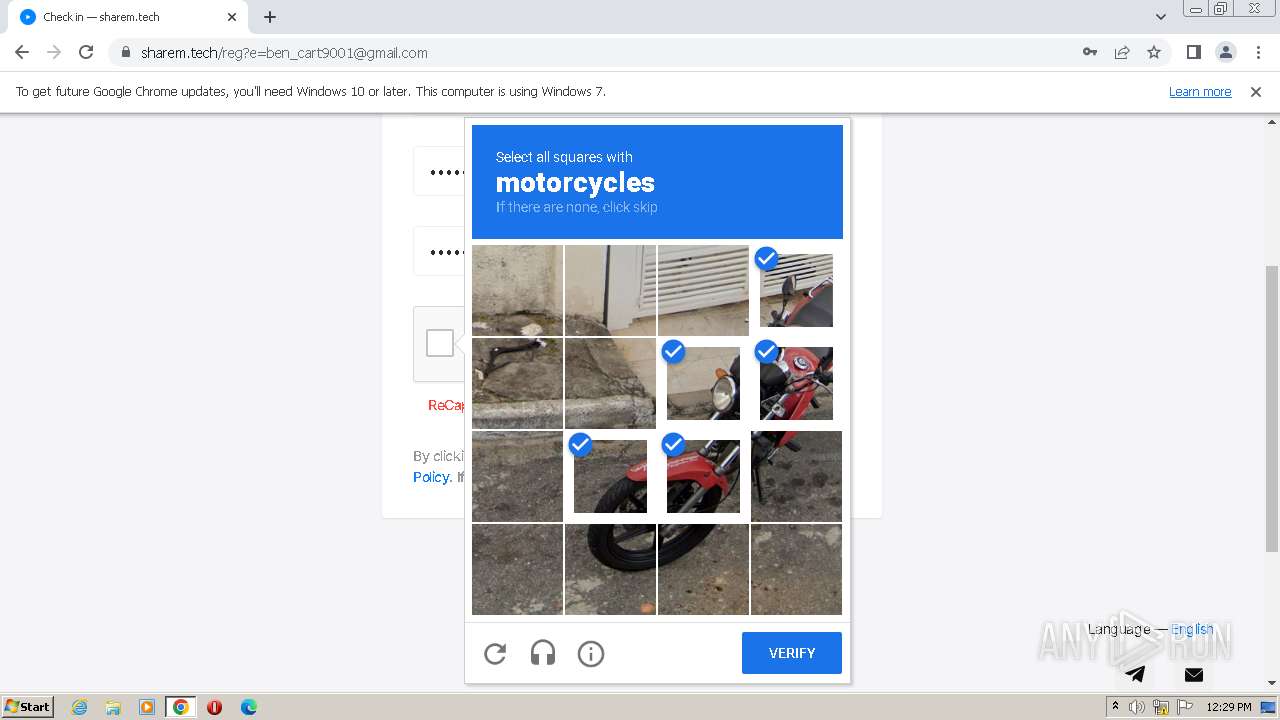
Task: Select the tile with the black handlebar lever
Action: [x=517, y=383]
